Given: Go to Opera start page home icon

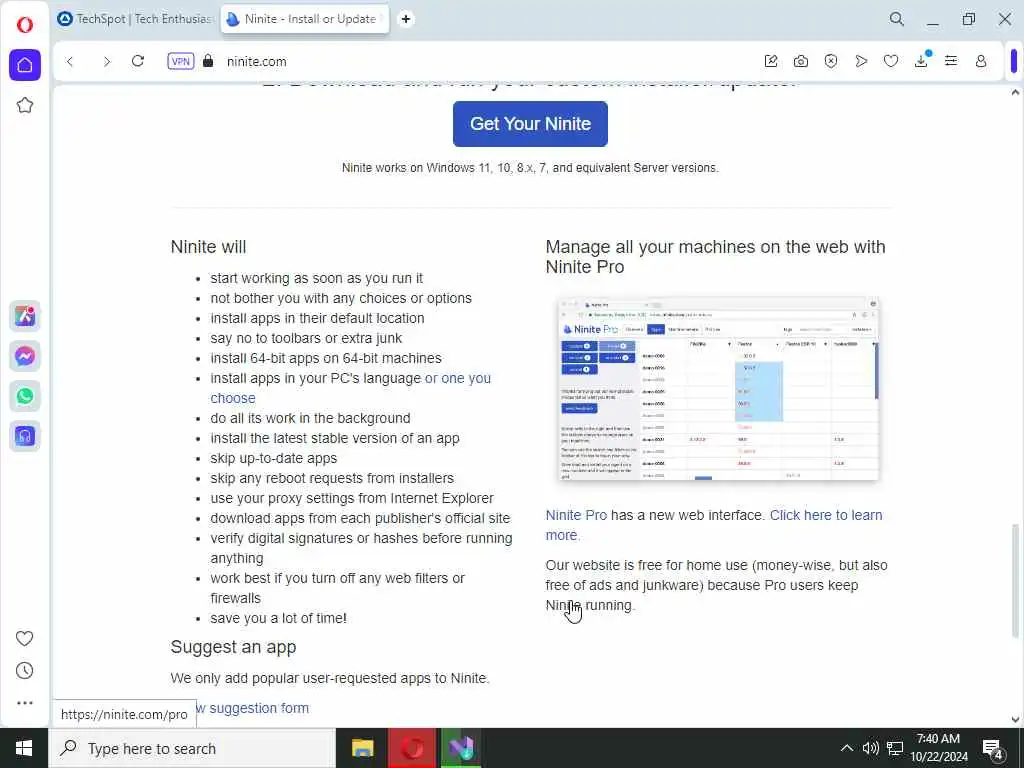Looking at the screenshot, I should point(25,65).
